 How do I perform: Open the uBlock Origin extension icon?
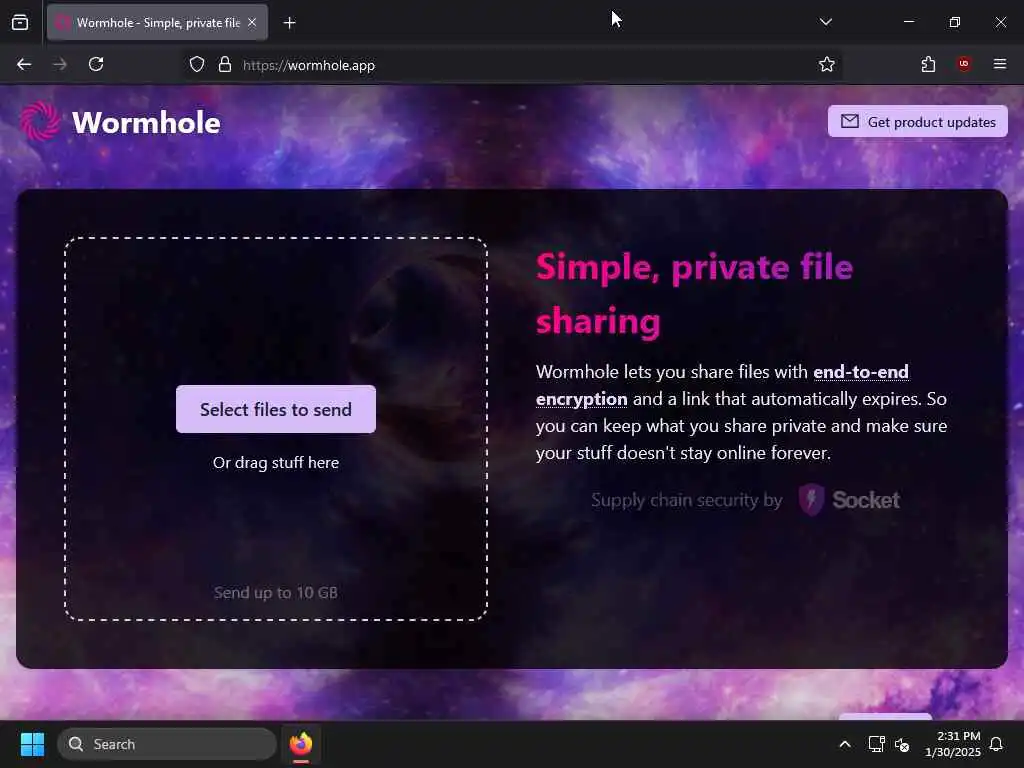pos(964,64)
